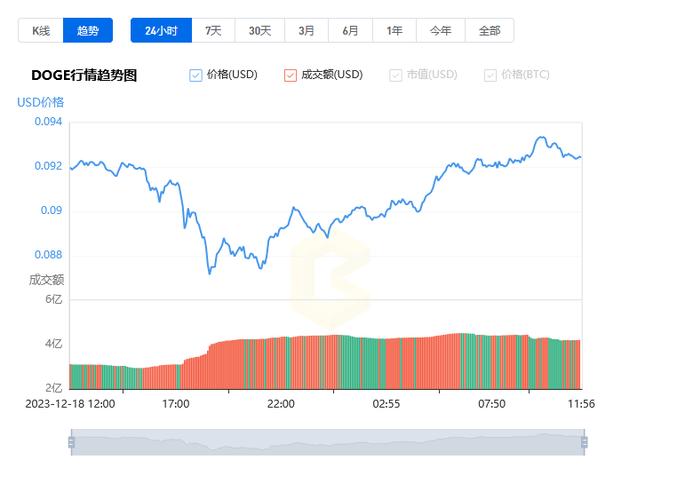Switch to the K线 chart tab
Image resolution: width=693 pixels, height=500 pixels.
[40, 31]
